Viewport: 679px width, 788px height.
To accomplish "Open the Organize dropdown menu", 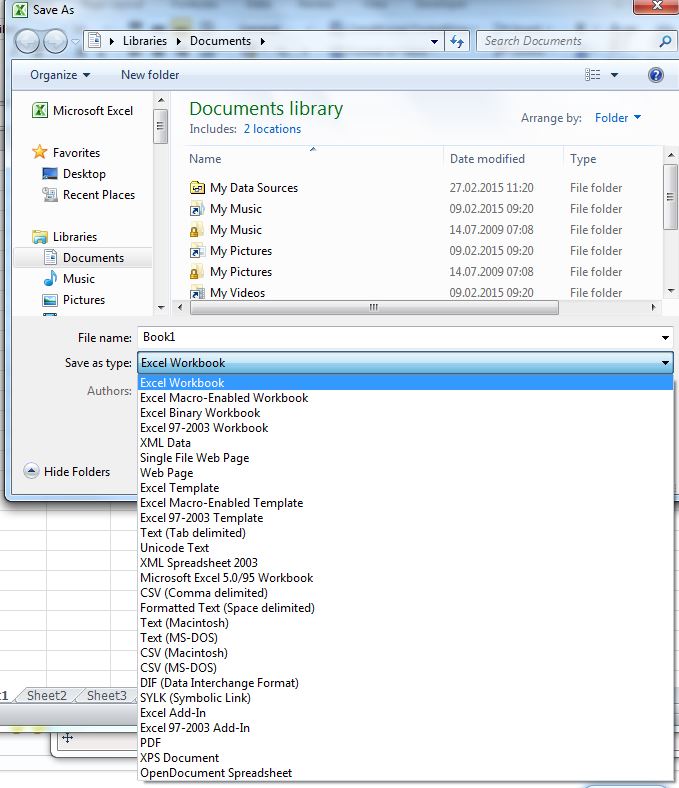I will pos(60,75).
